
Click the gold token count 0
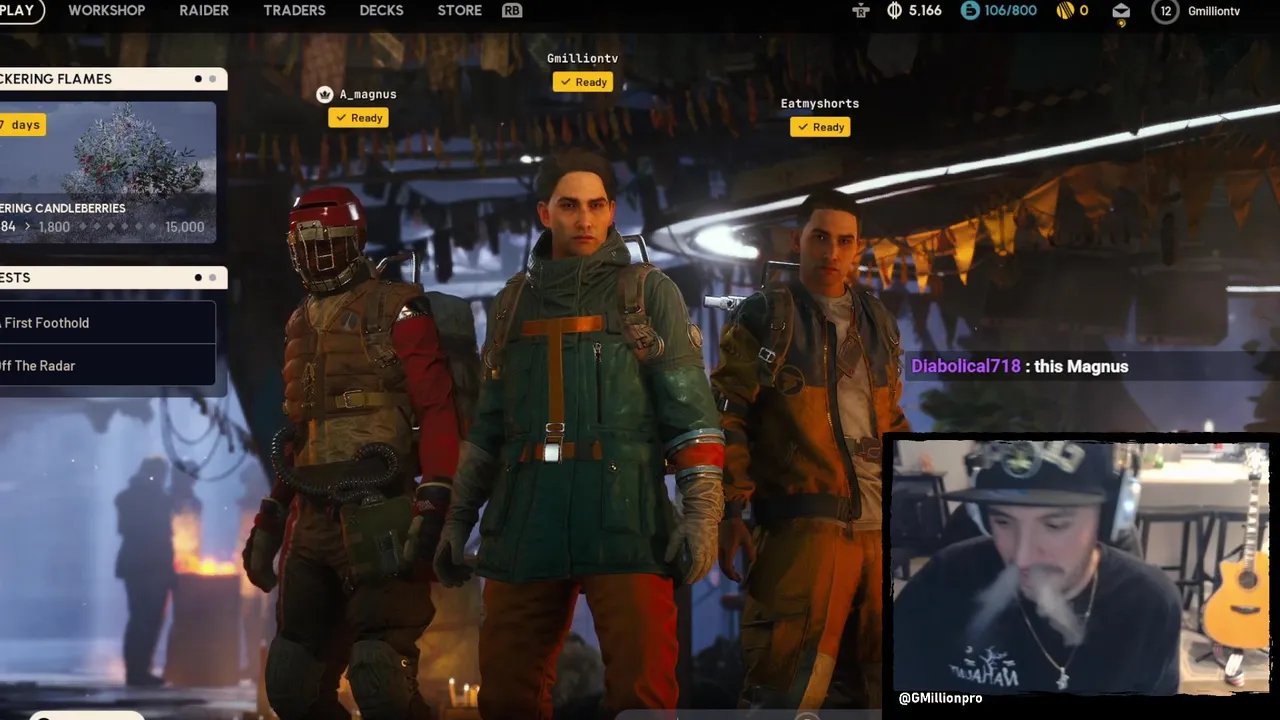pyautogui.click(x=1084, y=11)
